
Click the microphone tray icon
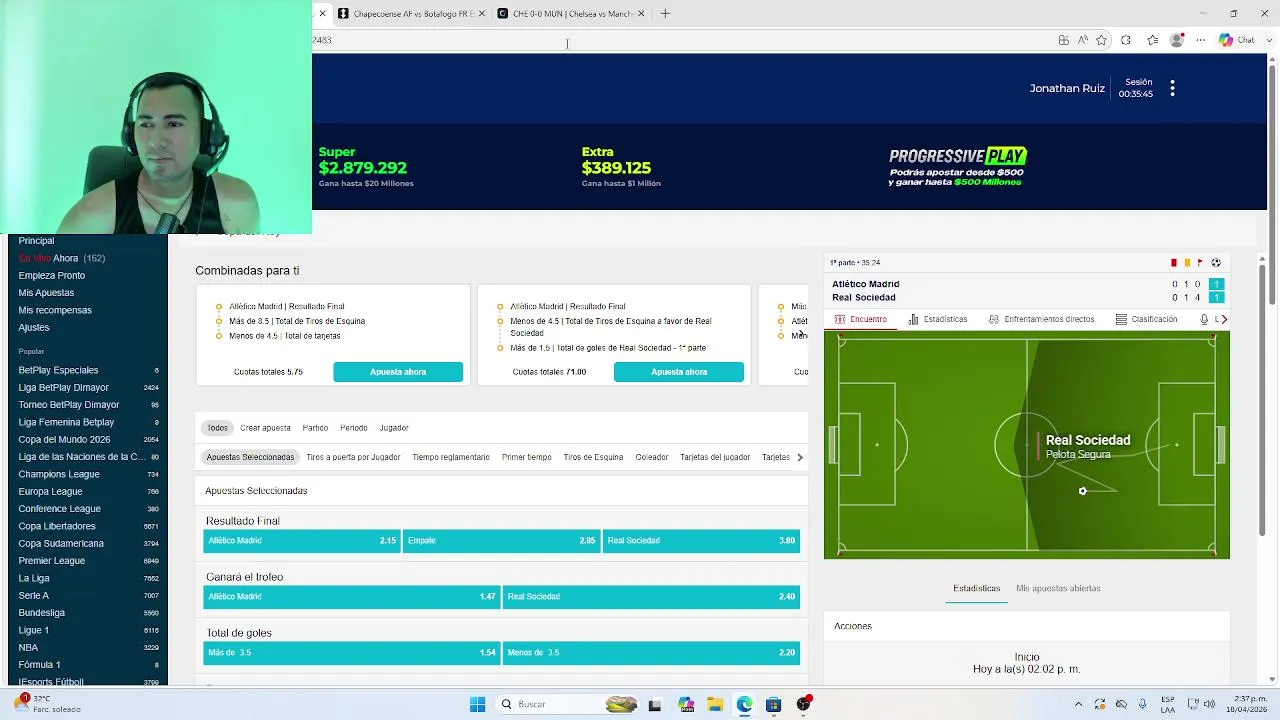click(1142, 704)
